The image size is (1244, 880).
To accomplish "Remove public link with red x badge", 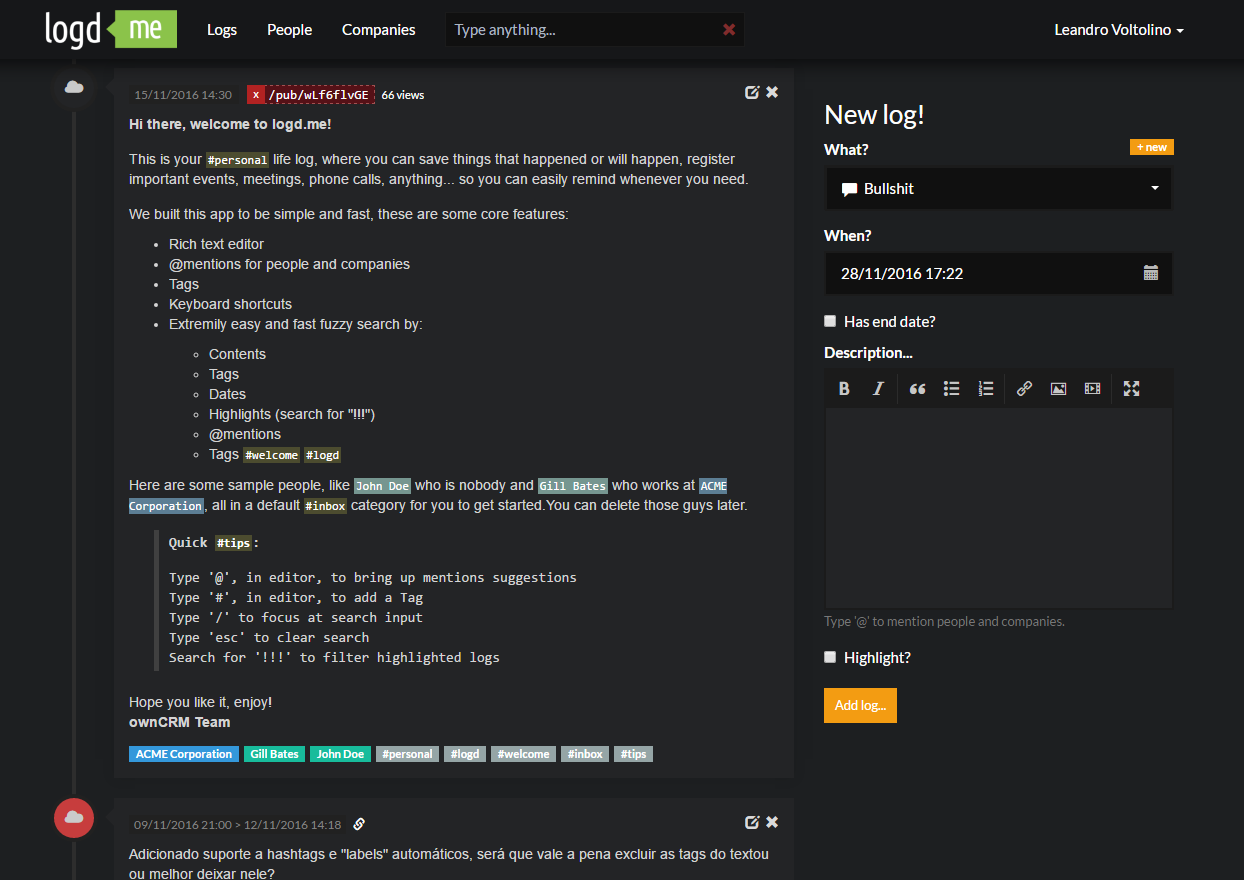I will click(256, 95).
